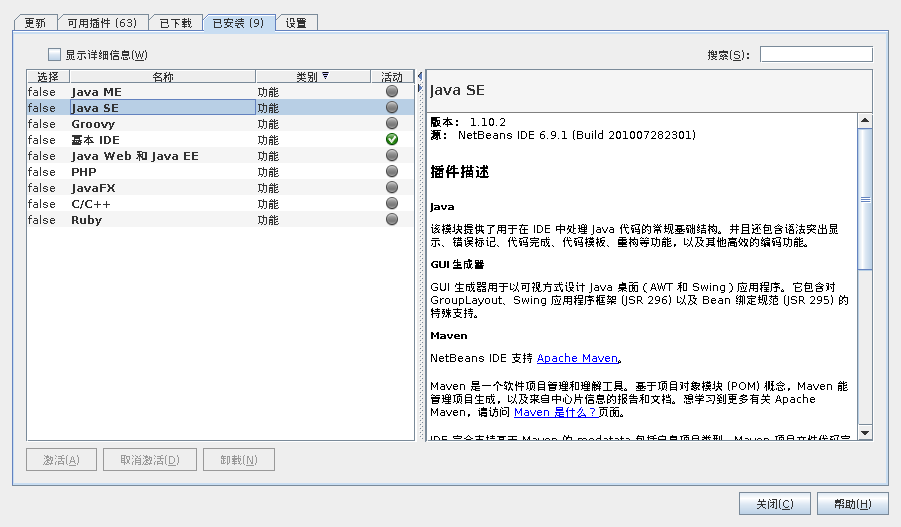Click the grey activity icon for Java SE

point(392,107)
